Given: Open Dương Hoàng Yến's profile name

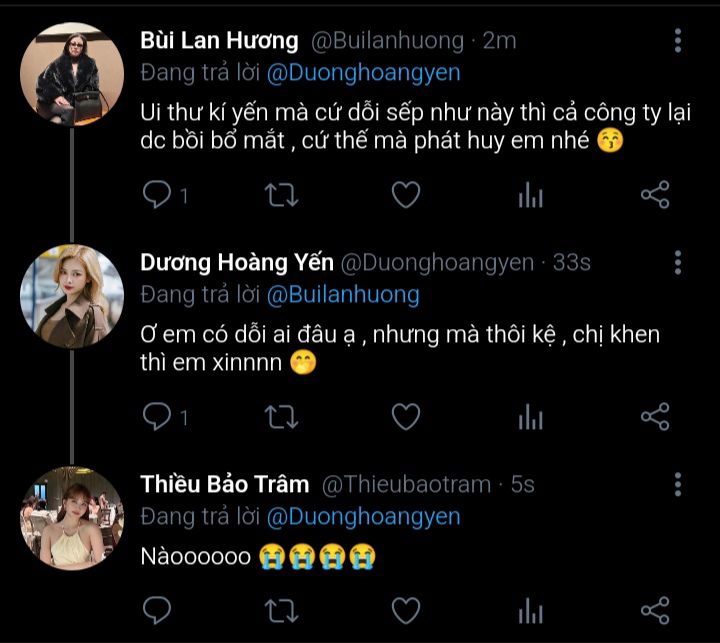Looking at the screenshot, I should (x=237, y=263).
